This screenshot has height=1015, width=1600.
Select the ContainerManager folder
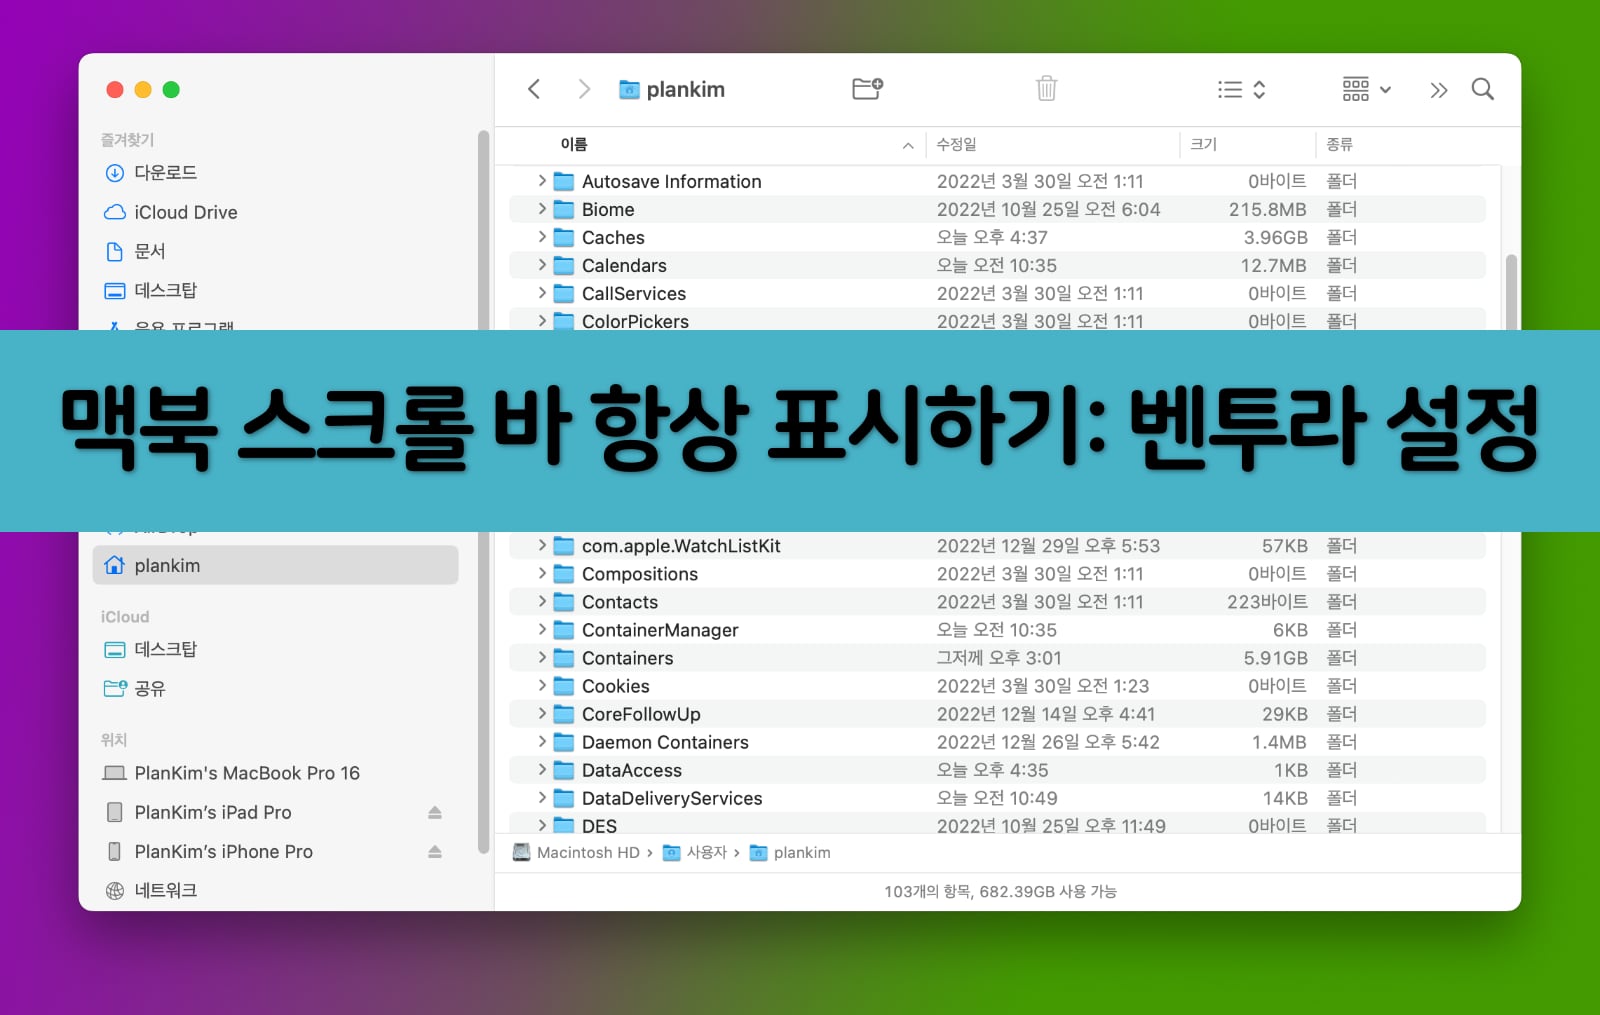pyautogui.click(x=997, y=630)
